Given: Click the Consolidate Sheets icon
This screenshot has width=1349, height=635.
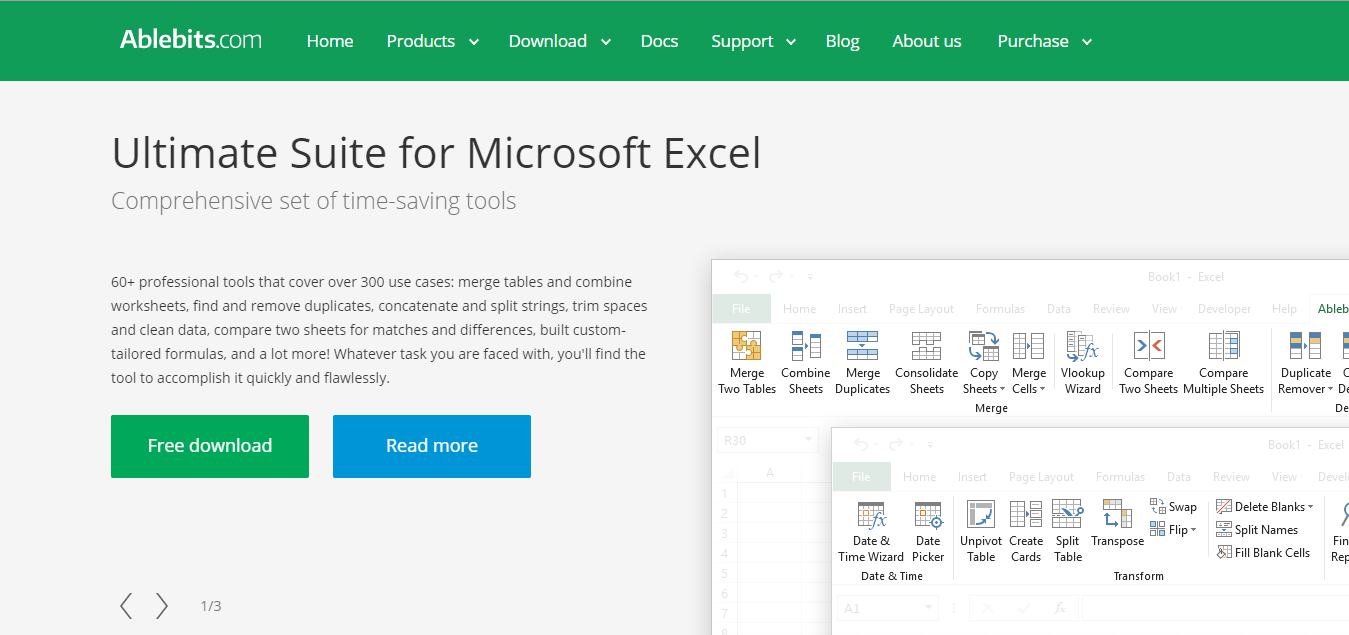Looking at the screenshot, I should [x=926, y=362].
